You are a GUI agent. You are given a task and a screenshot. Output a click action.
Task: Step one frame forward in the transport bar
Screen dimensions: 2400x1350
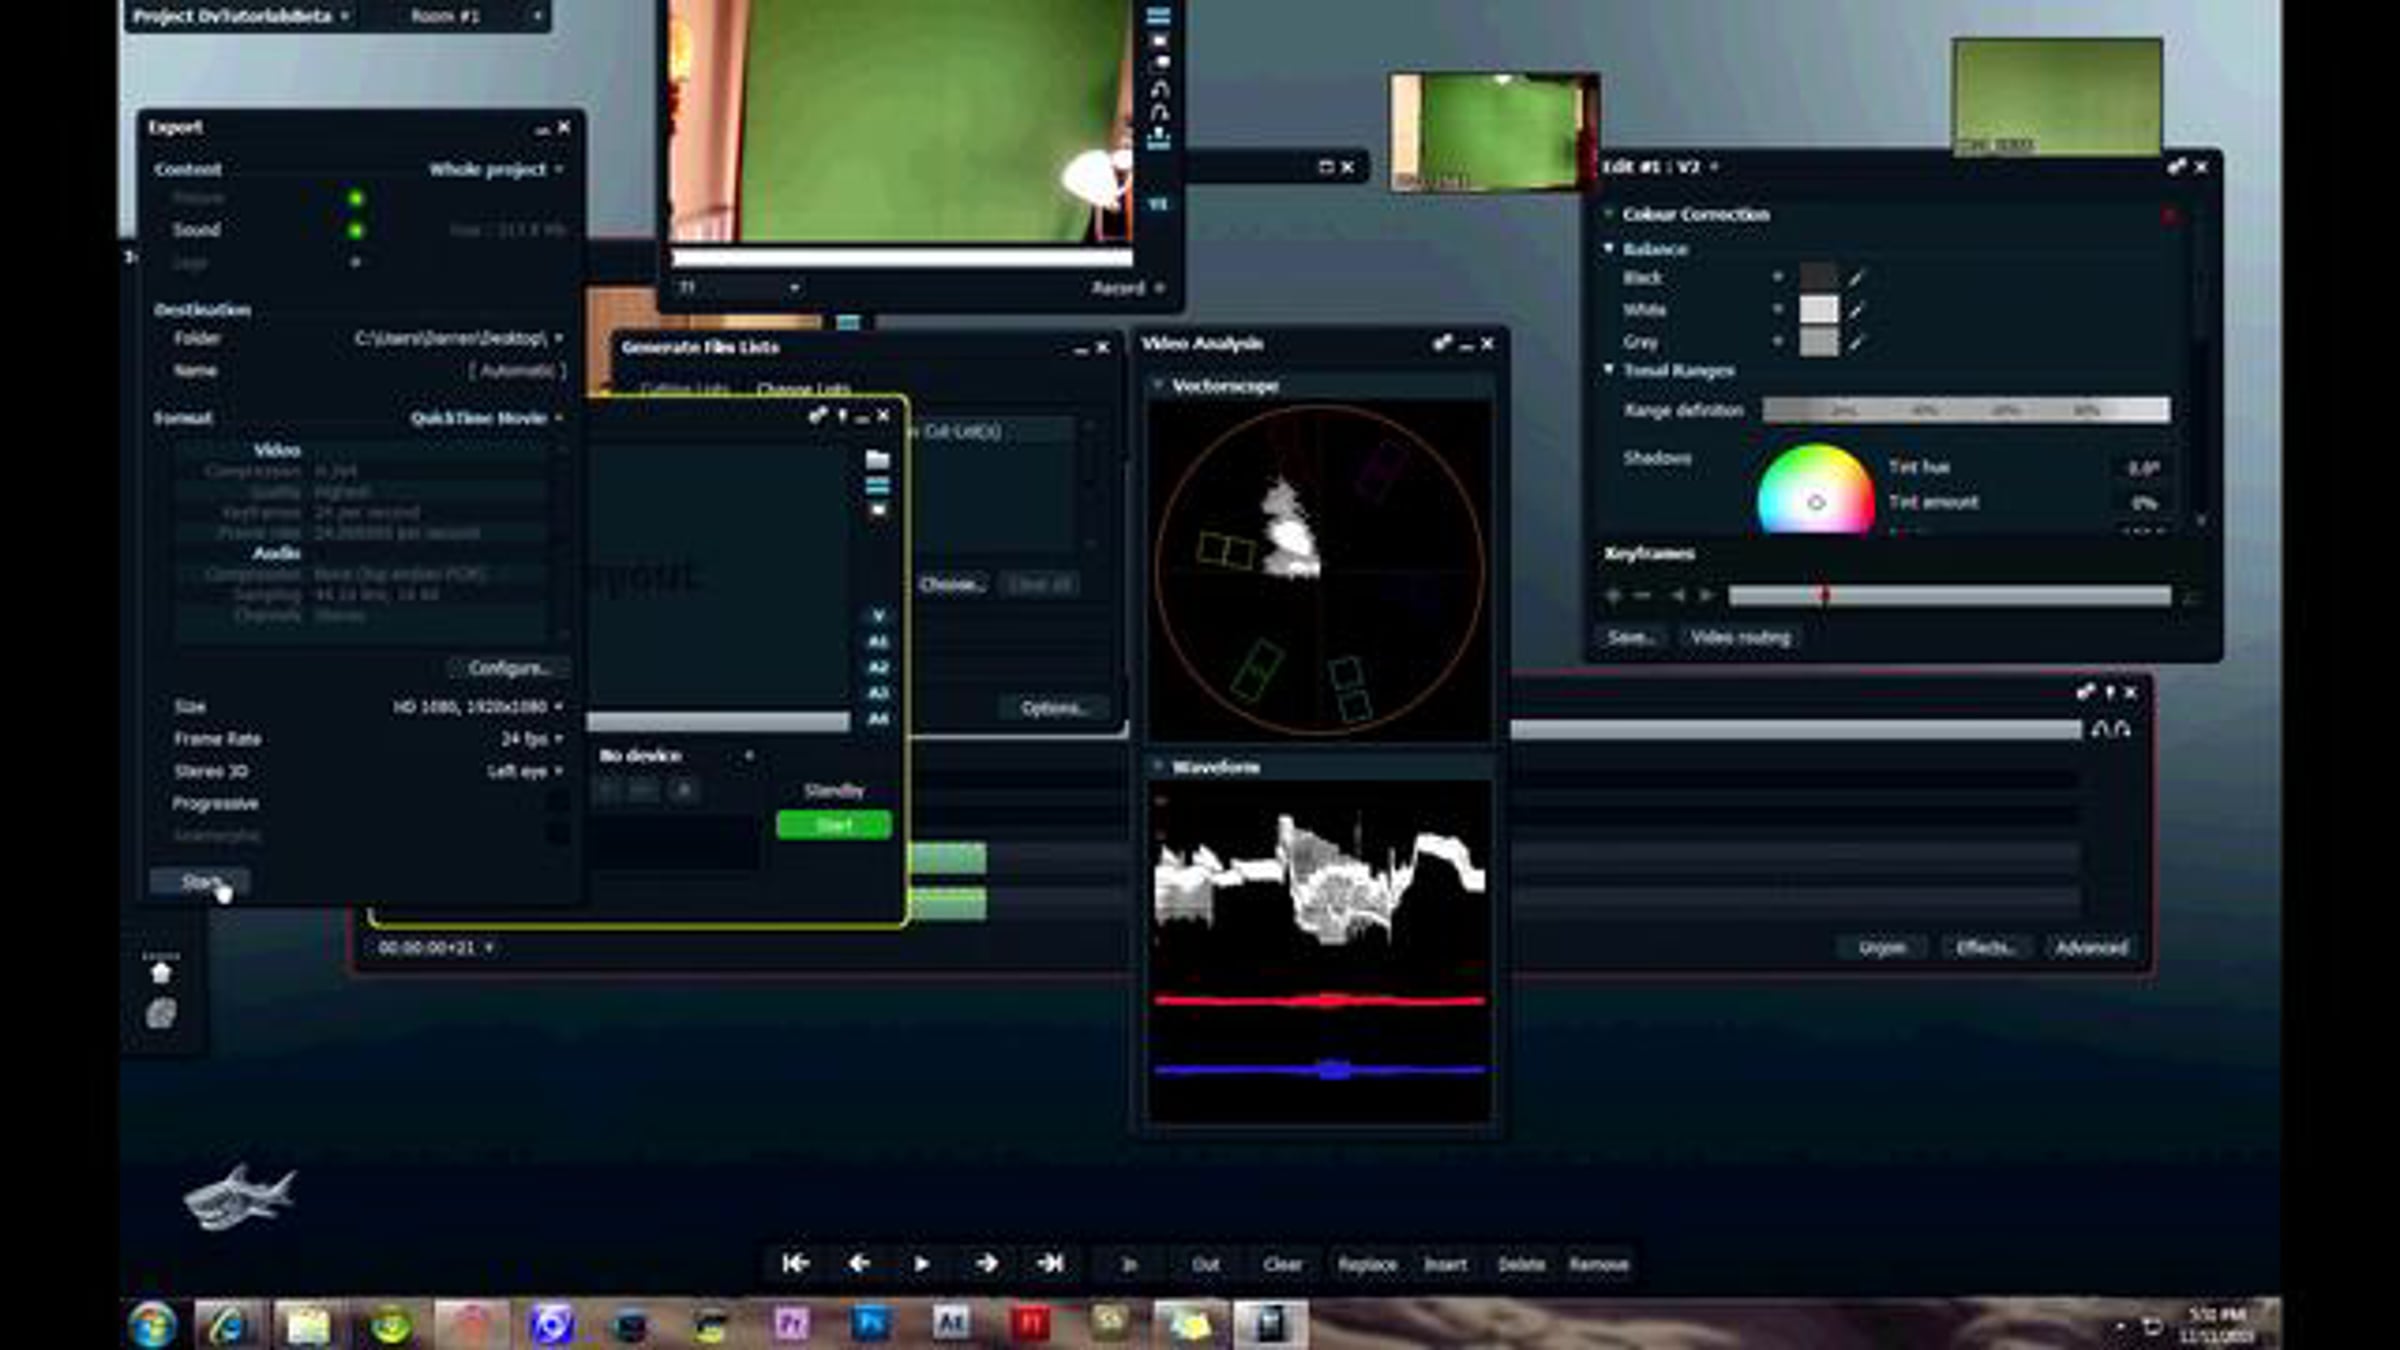pyautogui.click(x=986, y=1264)
